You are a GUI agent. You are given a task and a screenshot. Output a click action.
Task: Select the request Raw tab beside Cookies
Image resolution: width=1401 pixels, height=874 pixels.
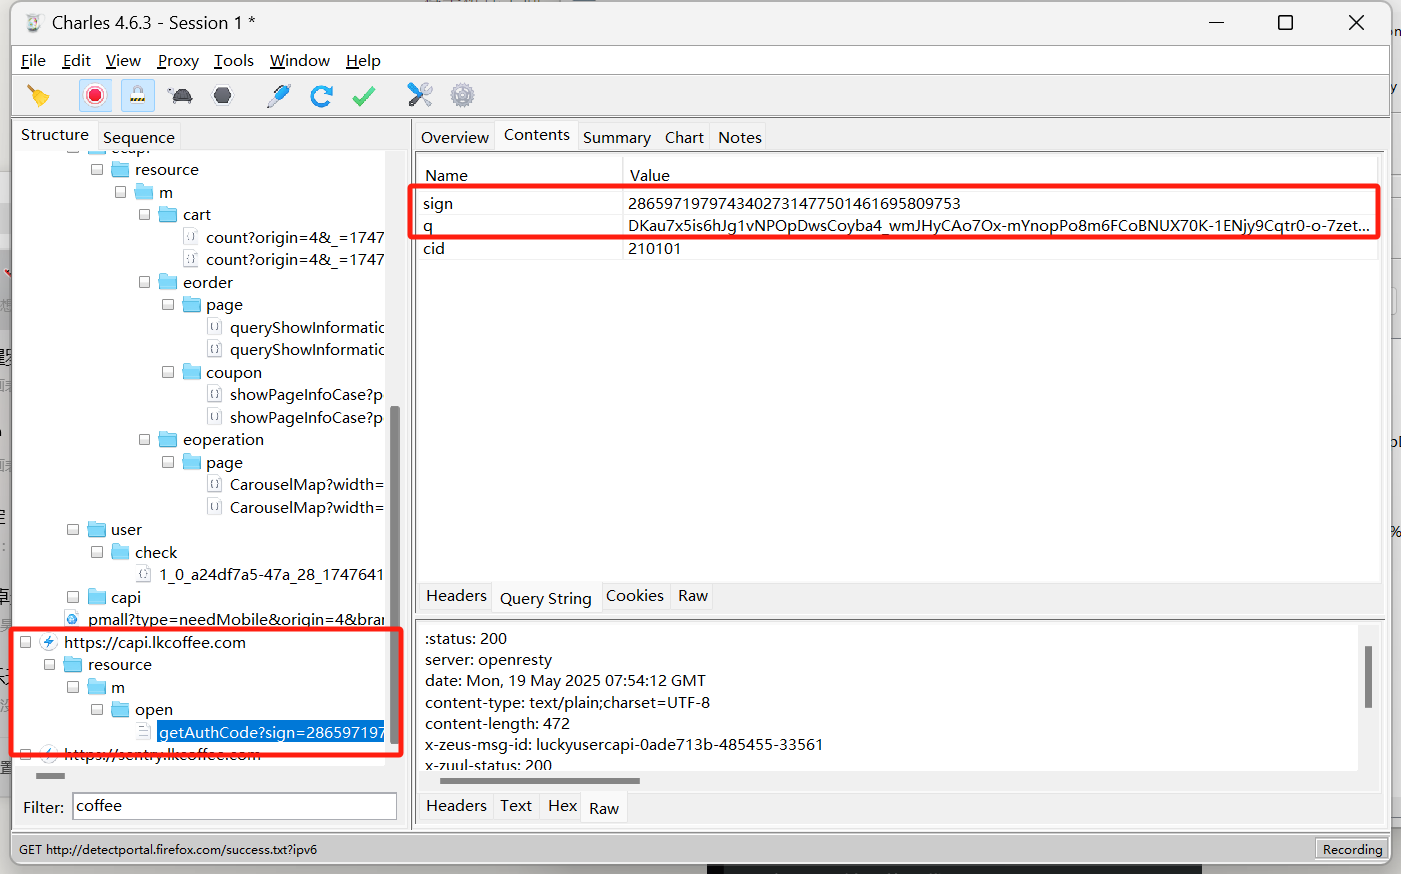[x=693, y=596]
